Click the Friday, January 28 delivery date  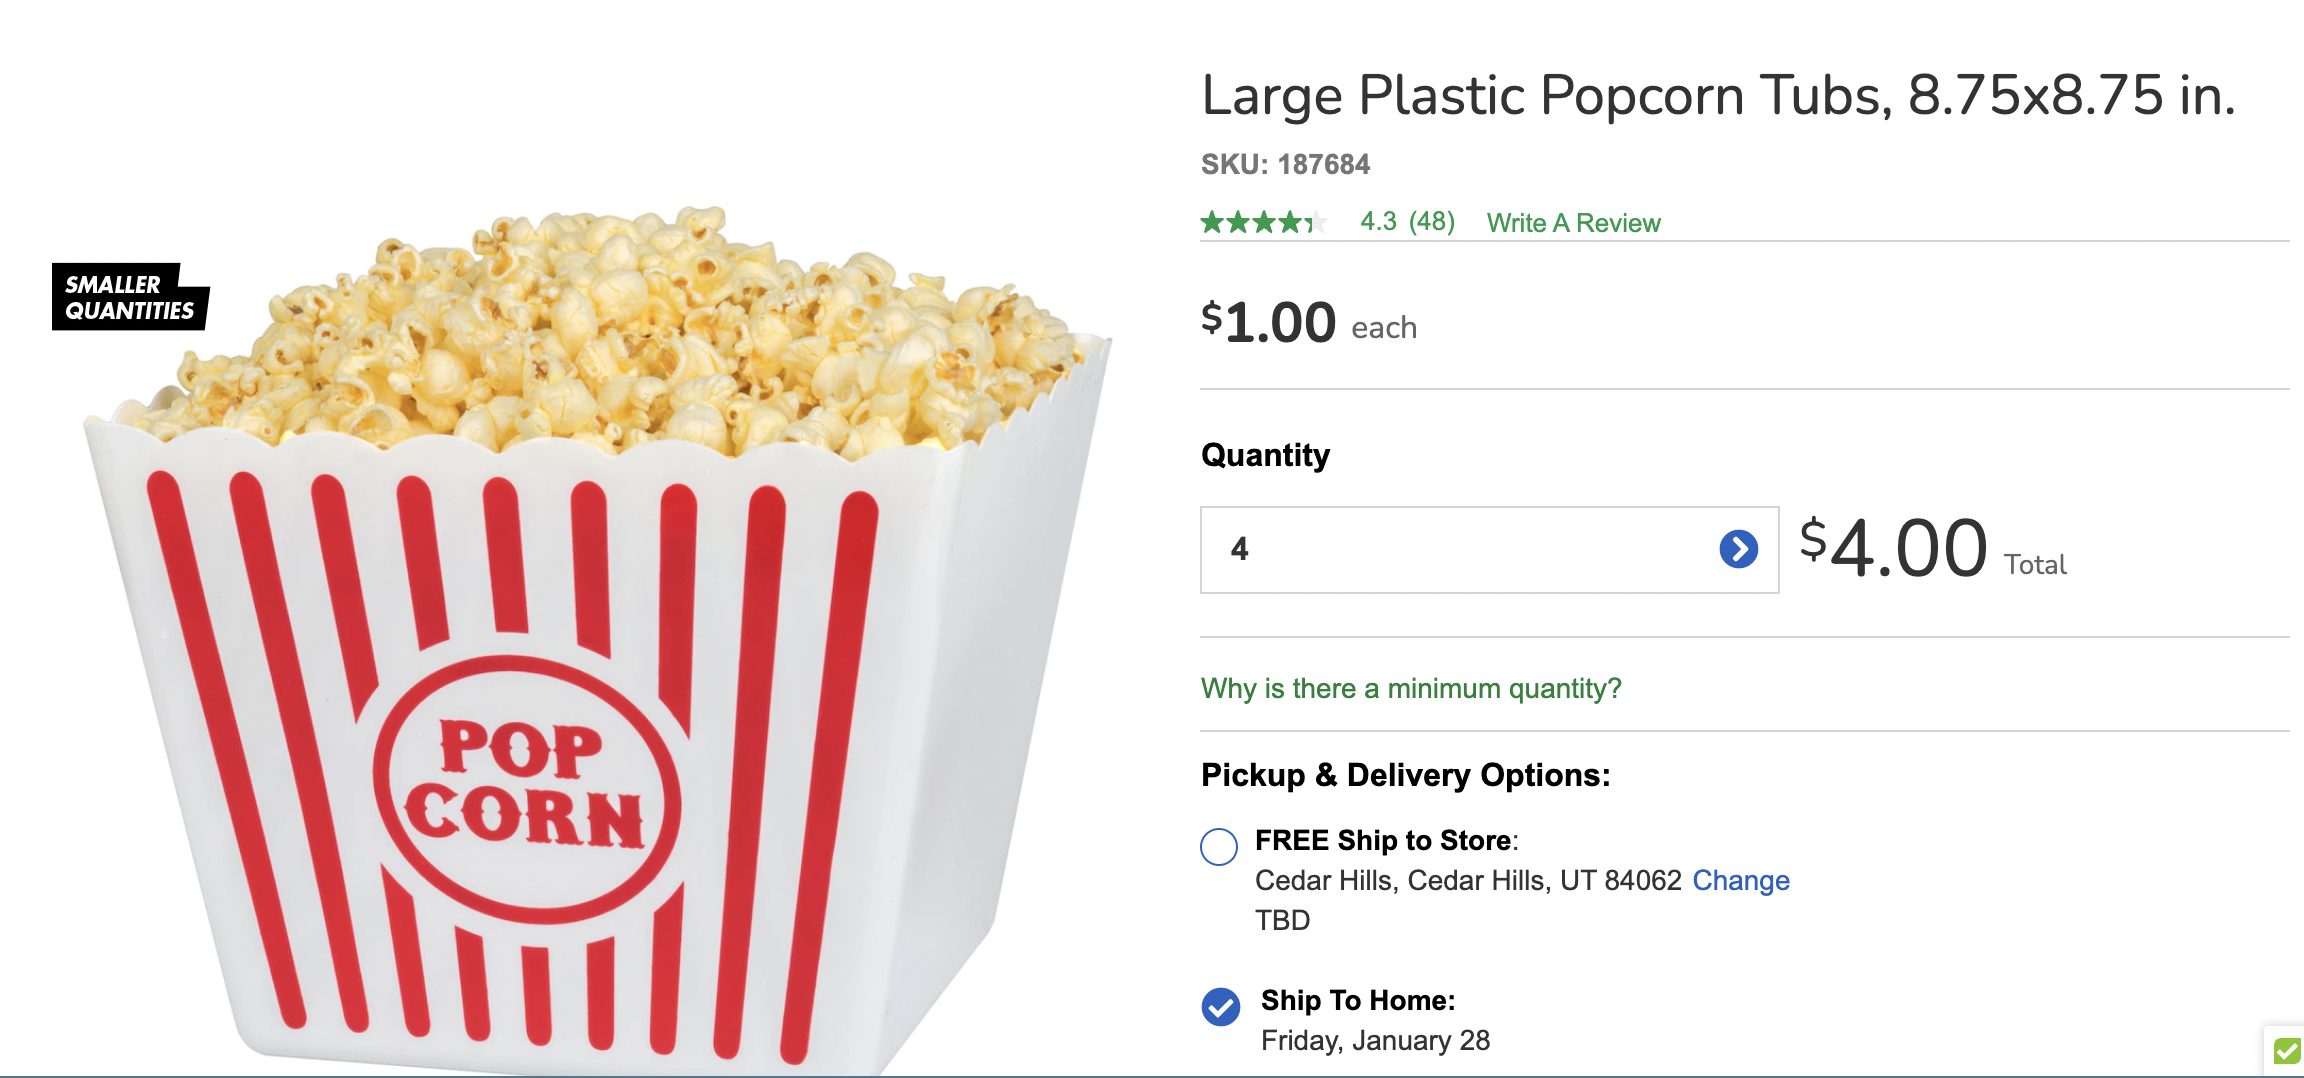tap(1375, 1041)
